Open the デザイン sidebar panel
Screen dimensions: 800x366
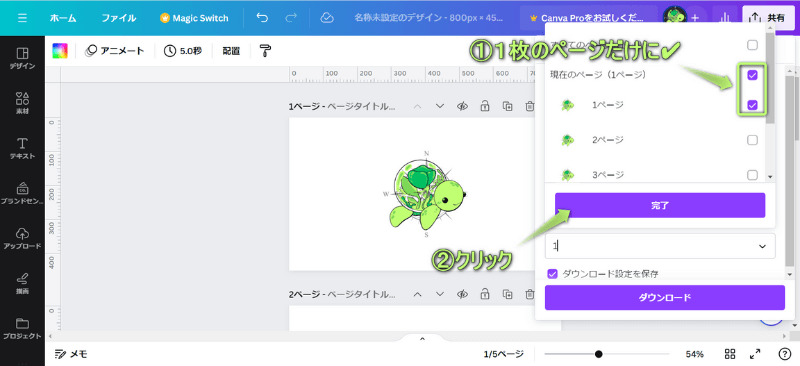coord(22,58)
